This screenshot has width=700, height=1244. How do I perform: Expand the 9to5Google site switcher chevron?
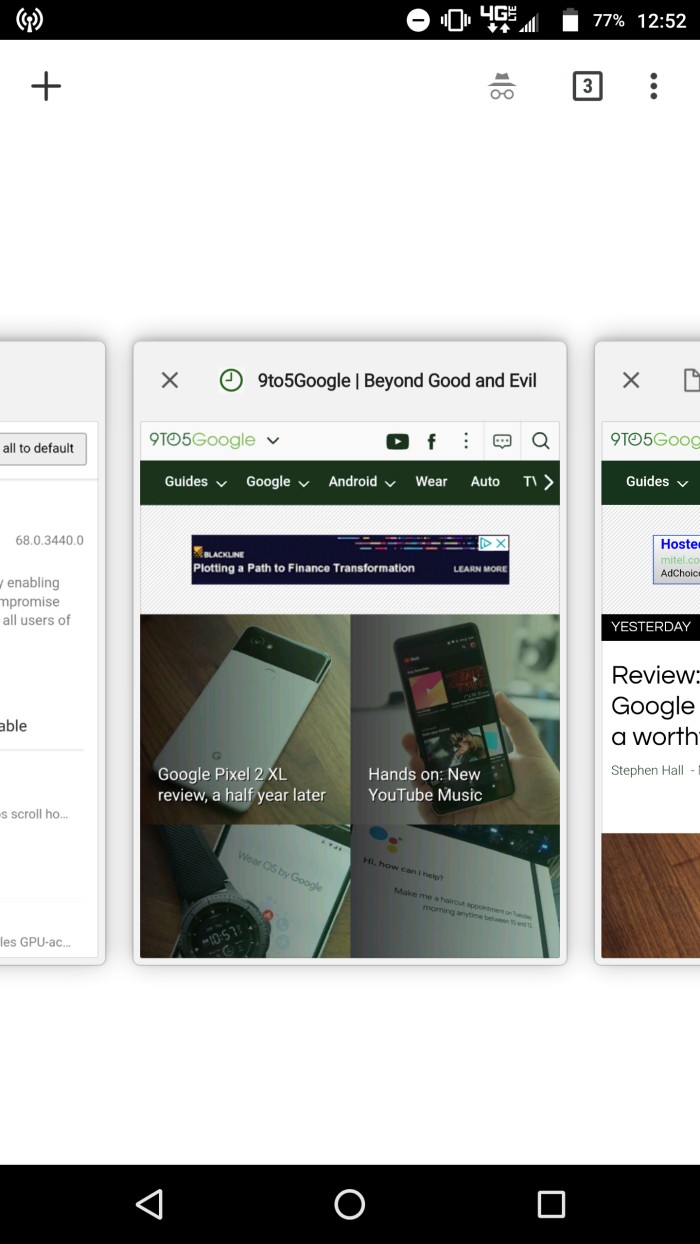coord(273,440)
